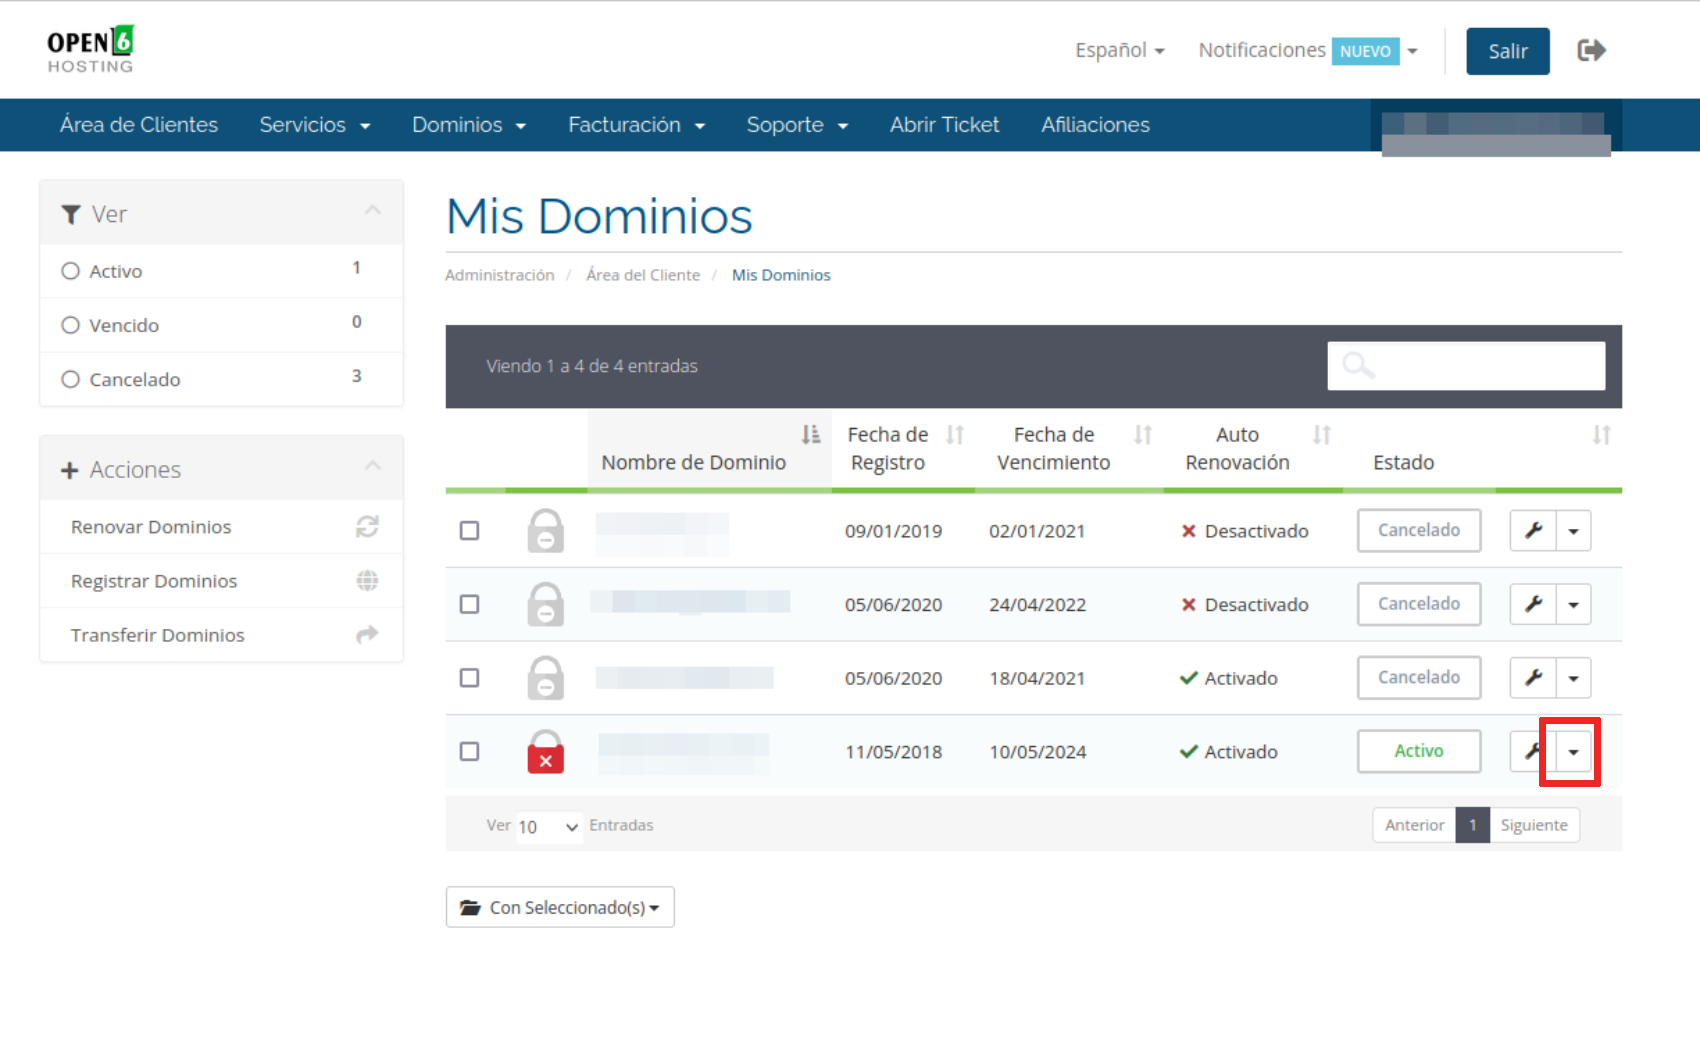Check the box for the 09/01/2019 domain
This screenshot has height=1052, width=1700.
(469, 530)
